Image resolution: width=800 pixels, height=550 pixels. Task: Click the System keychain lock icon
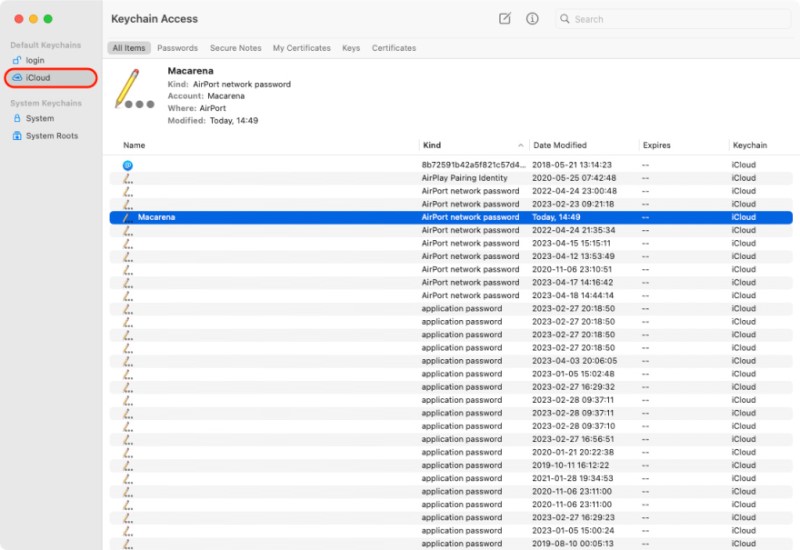17,118
